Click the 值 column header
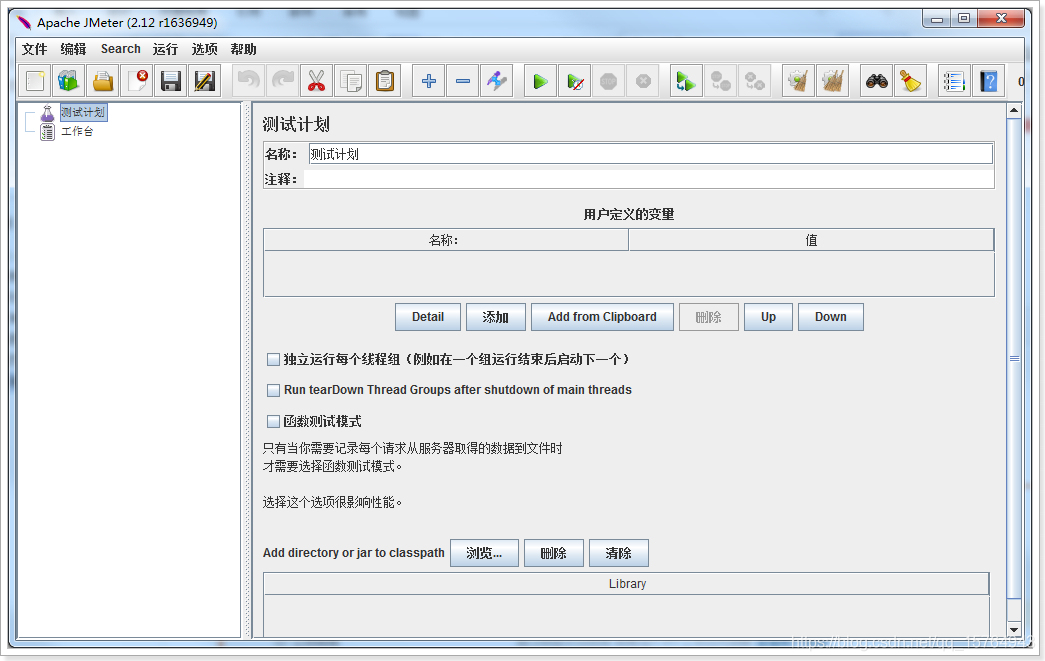 click(x=811, y=240)
